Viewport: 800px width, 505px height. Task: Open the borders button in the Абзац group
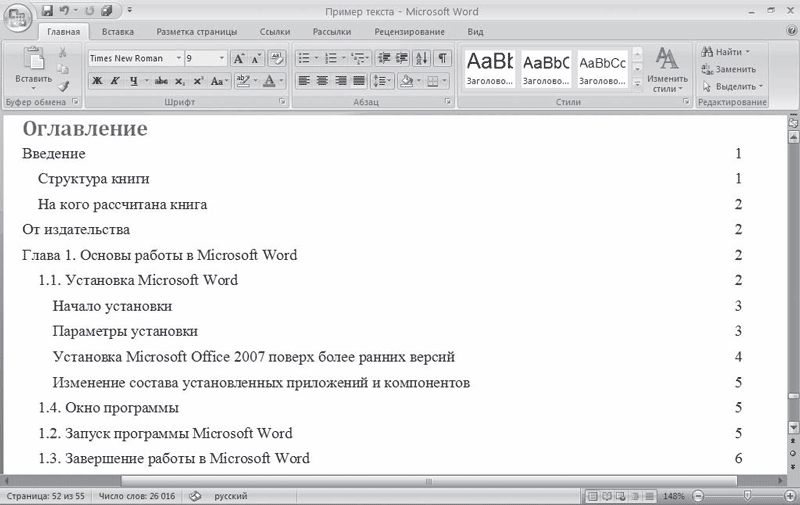click(x=433, y=81)
